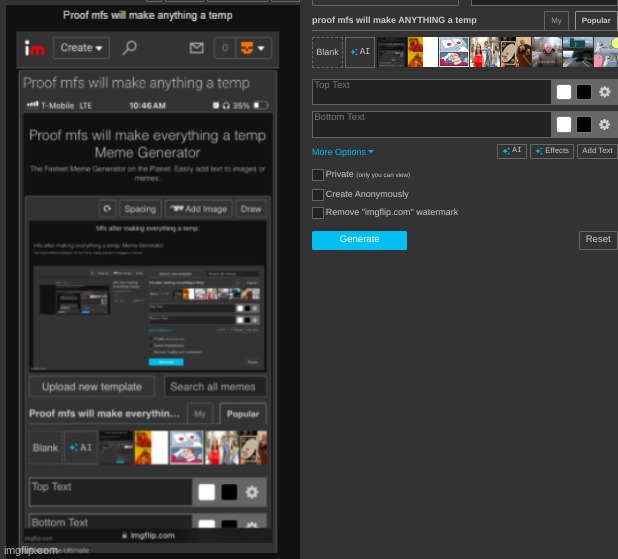Check Remove imgflip.com watermark box

(x=318, y=212)
